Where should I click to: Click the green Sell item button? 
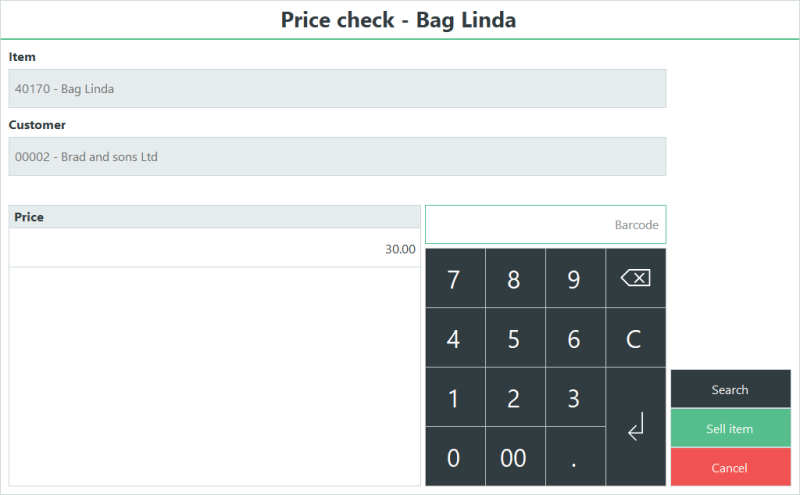pos(731,429)
